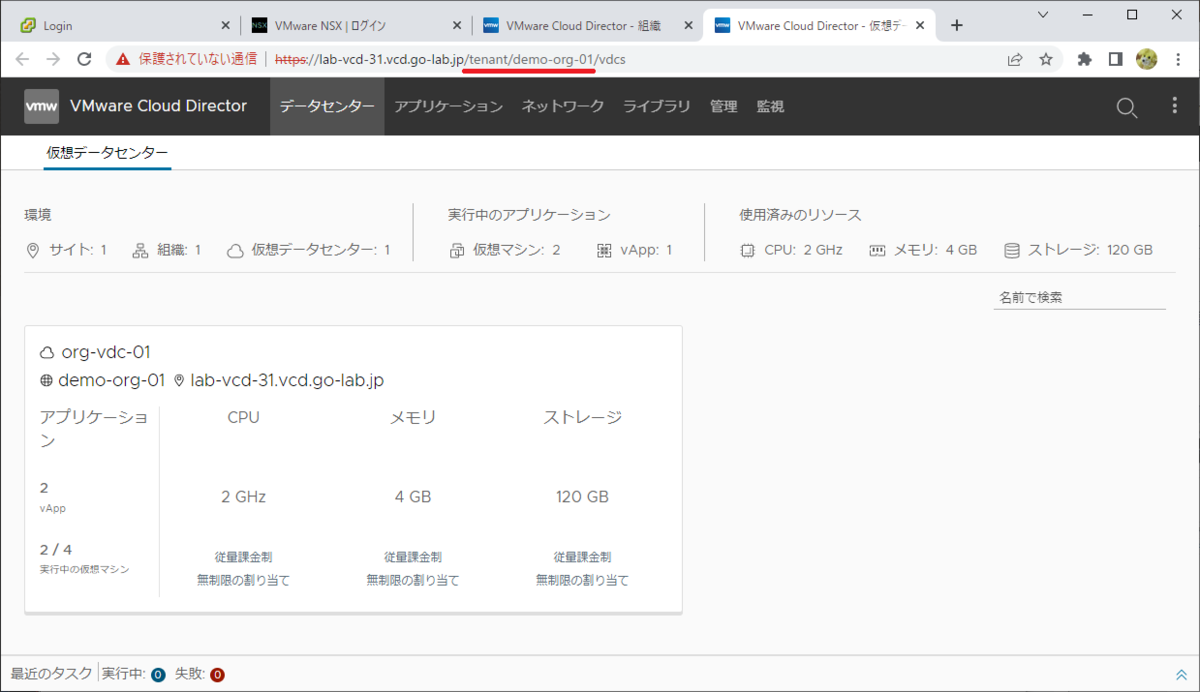Click the 2 / 4 running VMs value
This screenshot has width=1200, height=692.
[56, 549]
